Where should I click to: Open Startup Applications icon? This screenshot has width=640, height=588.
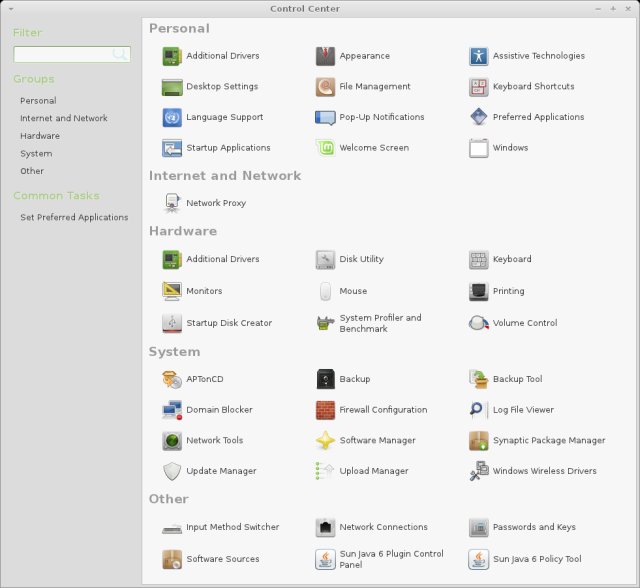tap(172, 148)
